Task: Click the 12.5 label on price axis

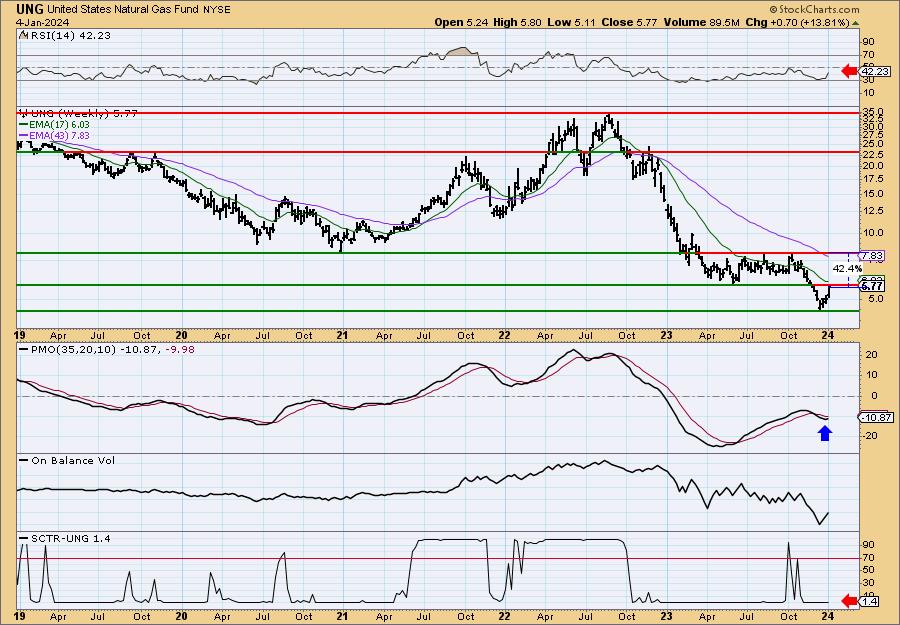Action: tap(874, 211)
